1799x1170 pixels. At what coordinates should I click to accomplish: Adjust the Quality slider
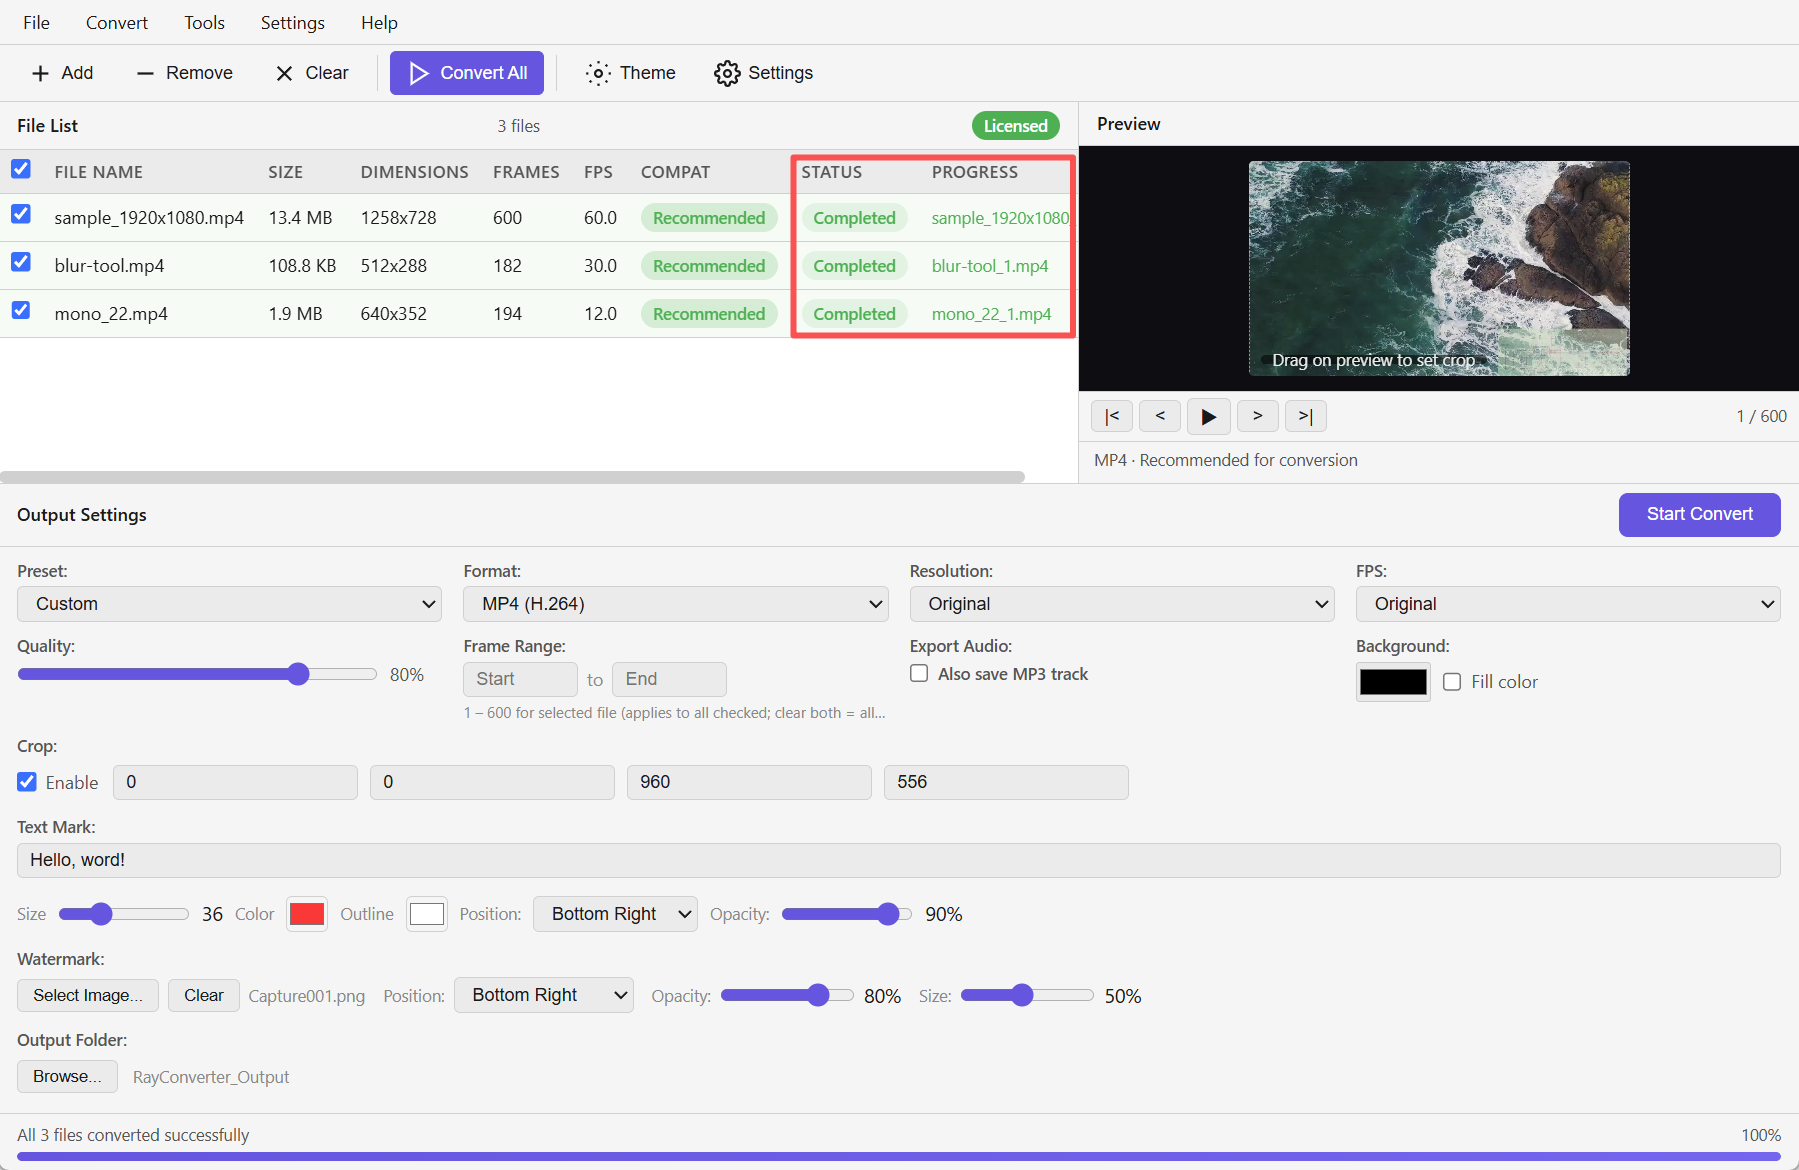click(197, 674)
